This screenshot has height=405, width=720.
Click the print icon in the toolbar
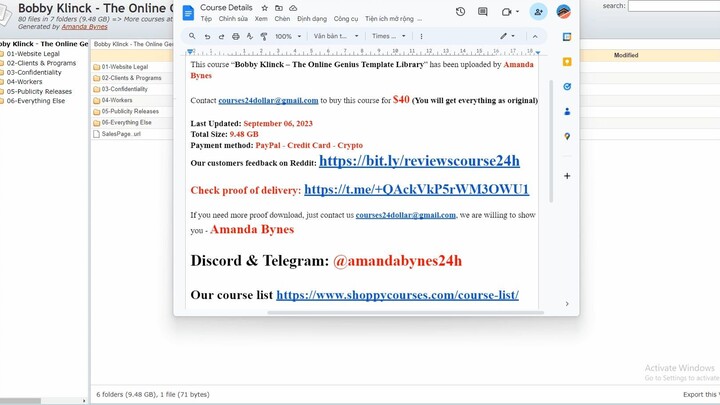click(235, 36)
